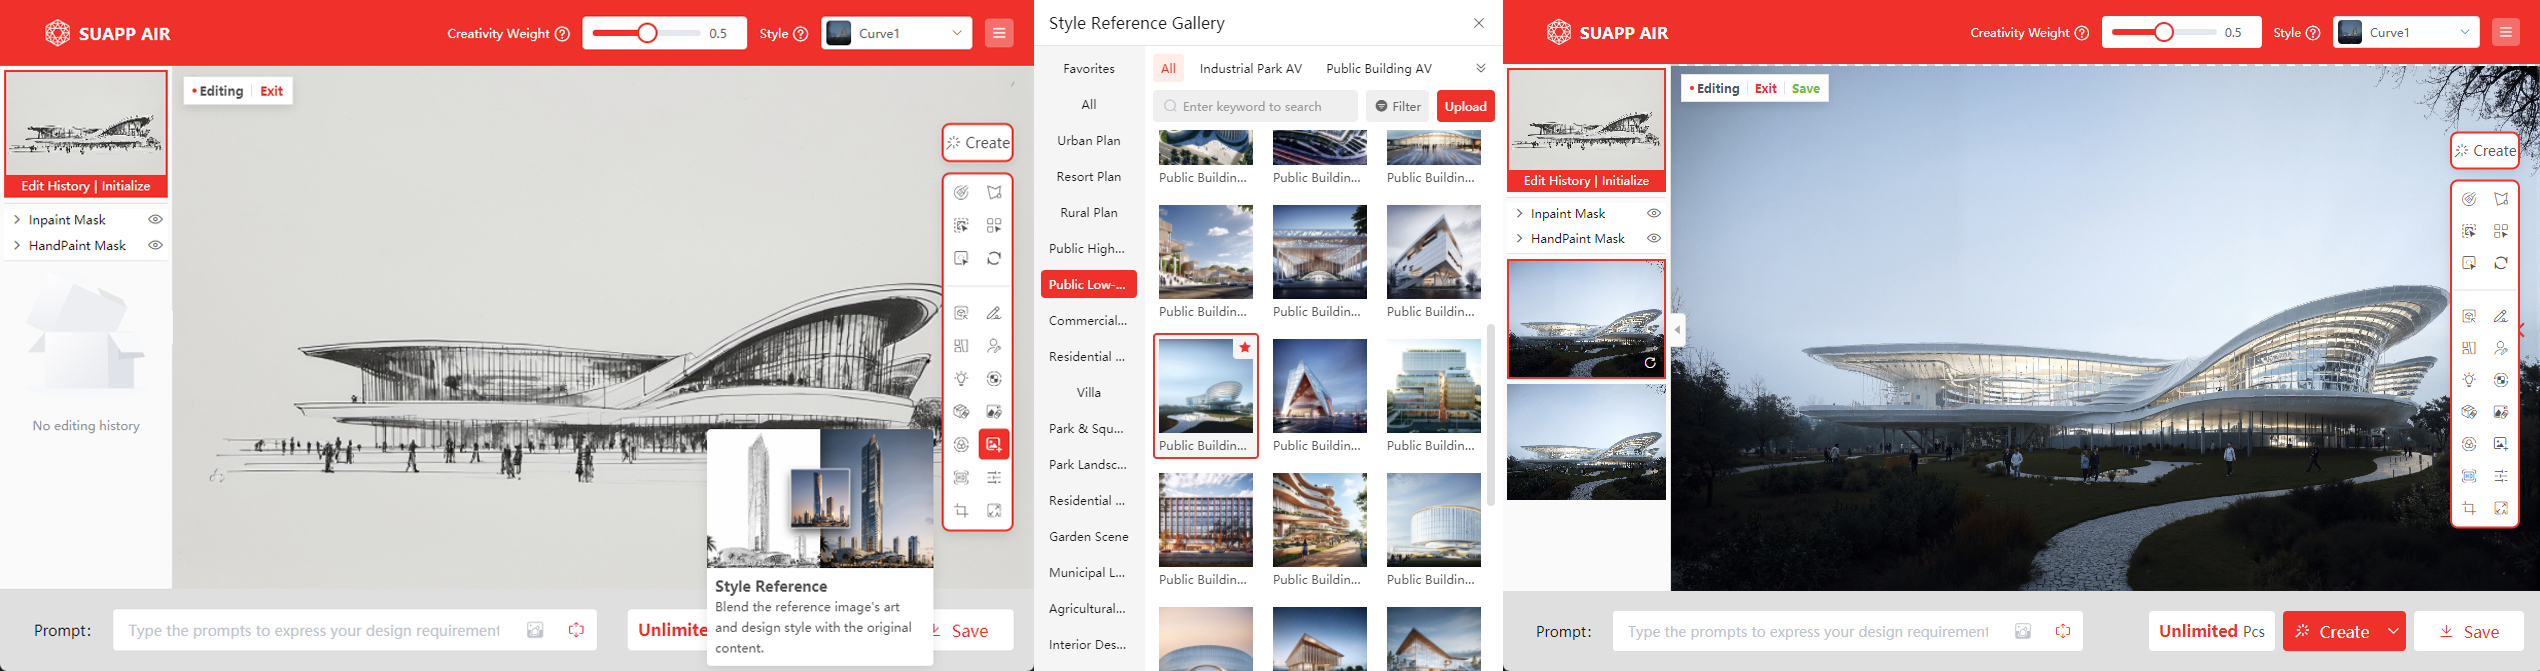Select the grid selection tool in rendered editor
The height and width of the screenshot is (671, 2540).
(2501, 231)
